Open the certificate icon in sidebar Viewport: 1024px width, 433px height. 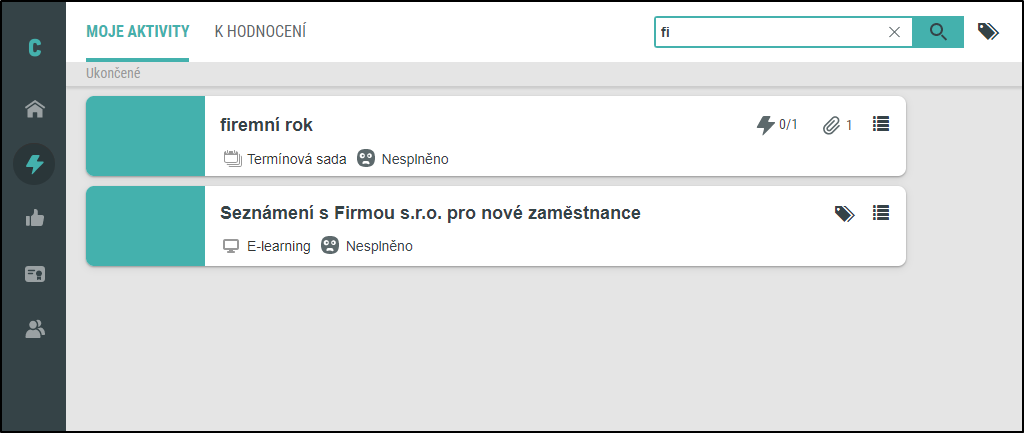(x=35, y=274)
